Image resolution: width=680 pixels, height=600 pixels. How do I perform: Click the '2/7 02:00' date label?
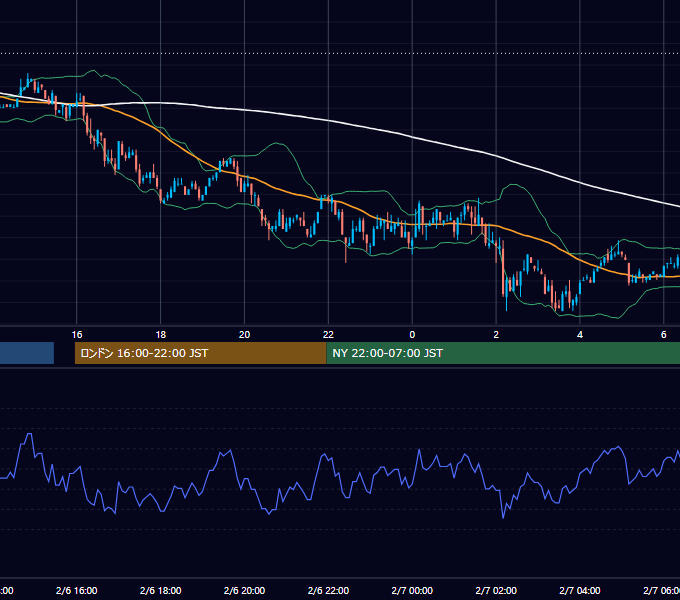[x=496, y=590]
